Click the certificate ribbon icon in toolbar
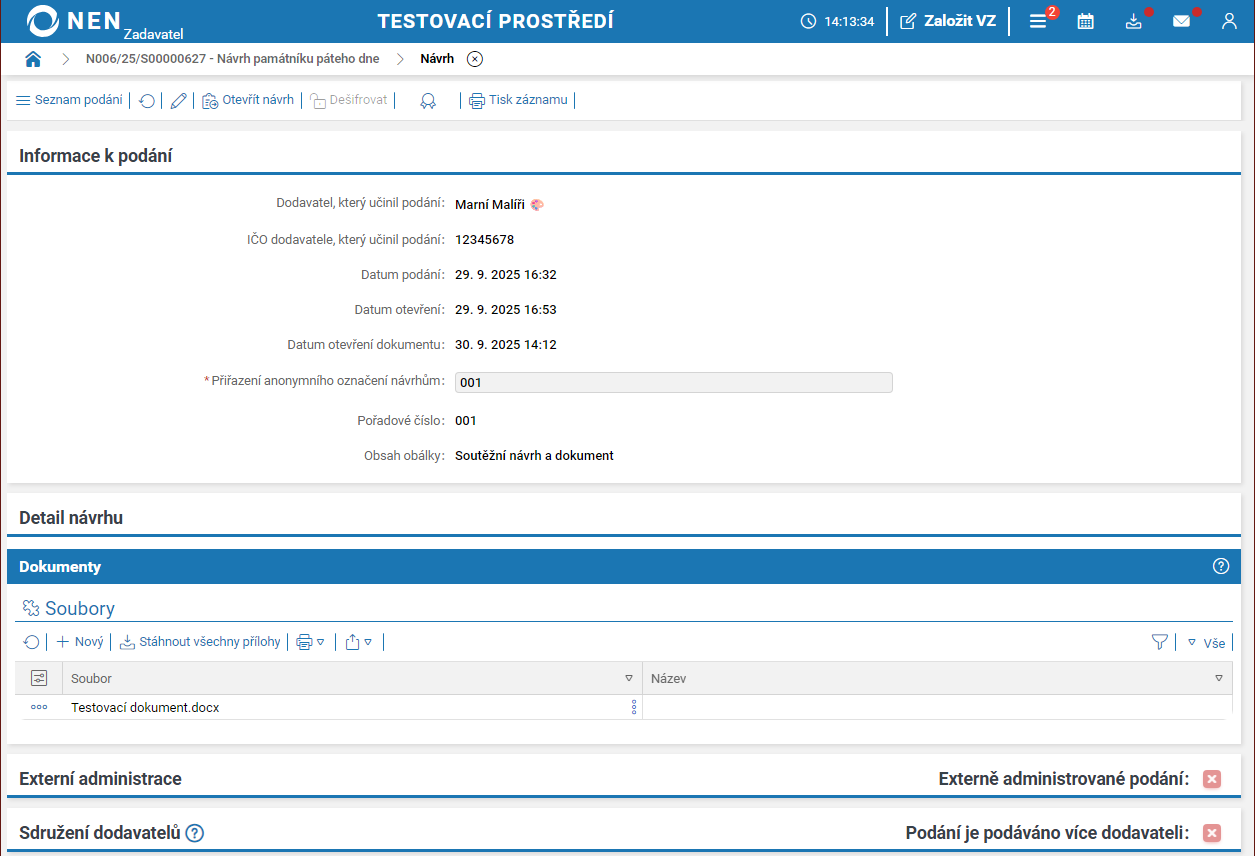Screen dimensions: 1255x856 coord(428,100)
